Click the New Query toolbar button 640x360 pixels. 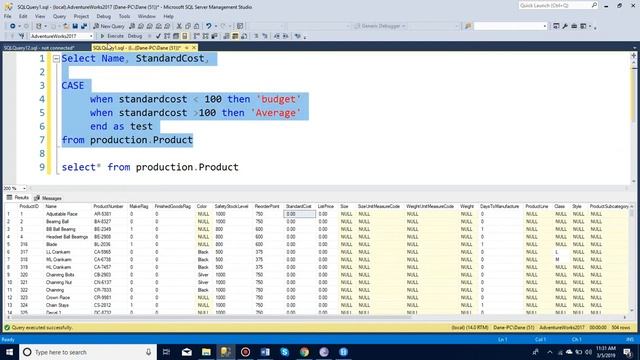coord(109,26)
